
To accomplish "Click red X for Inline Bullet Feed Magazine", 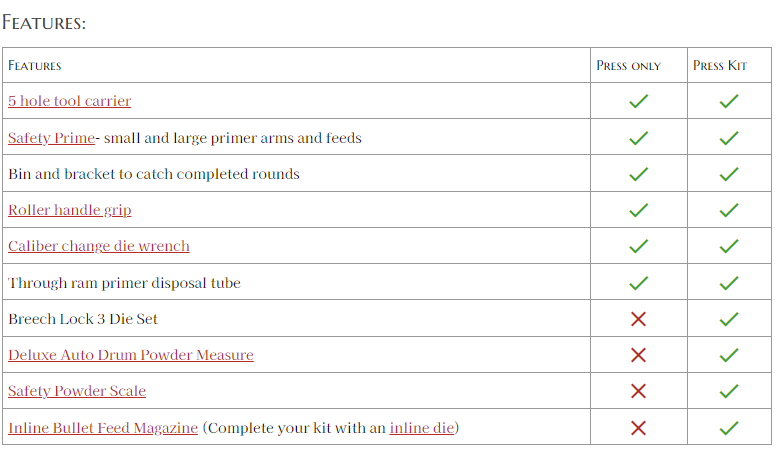I will (638, 428).
